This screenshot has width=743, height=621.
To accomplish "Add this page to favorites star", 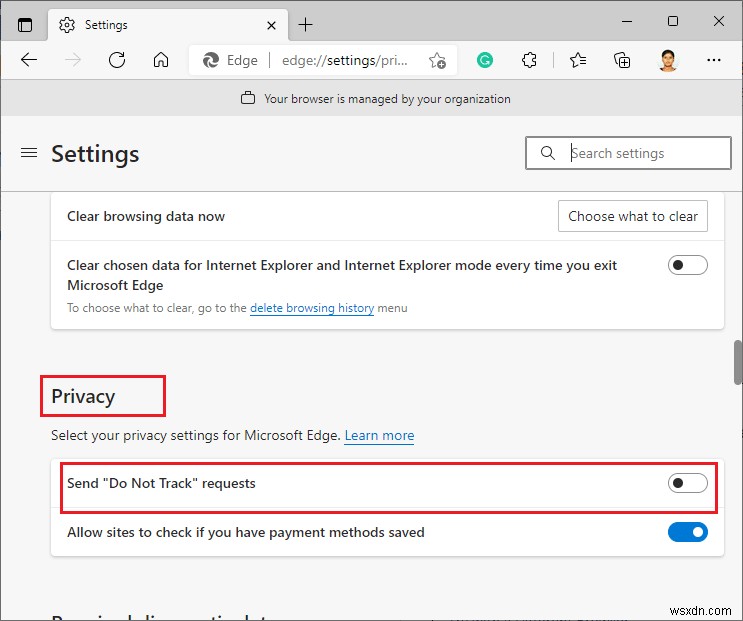I will point(437,60).
